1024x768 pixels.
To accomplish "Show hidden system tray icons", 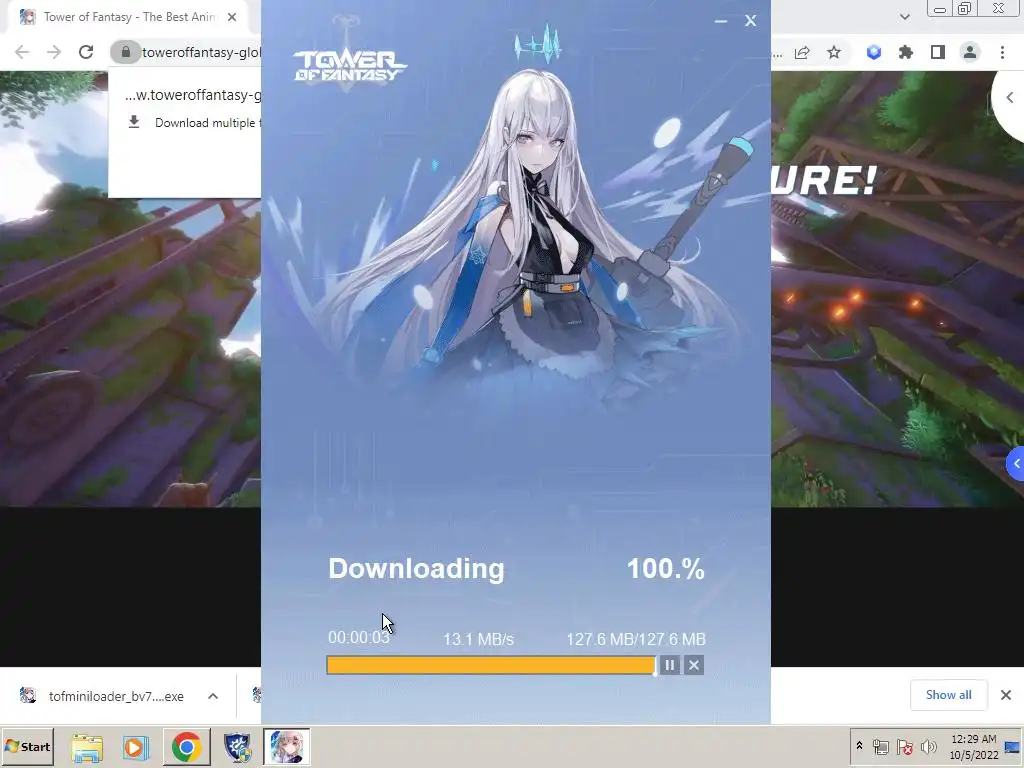I will [x=859, y=746].
